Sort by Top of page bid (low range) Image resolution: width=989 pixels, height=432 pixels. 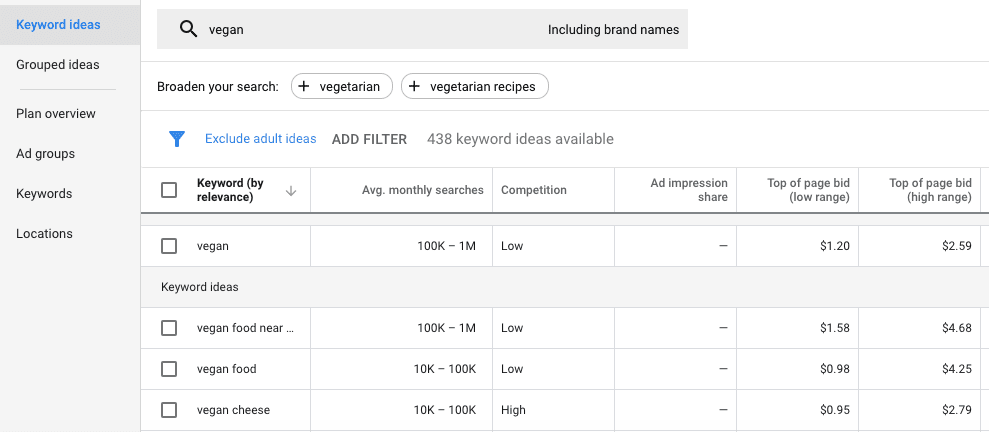coord(808,190)
